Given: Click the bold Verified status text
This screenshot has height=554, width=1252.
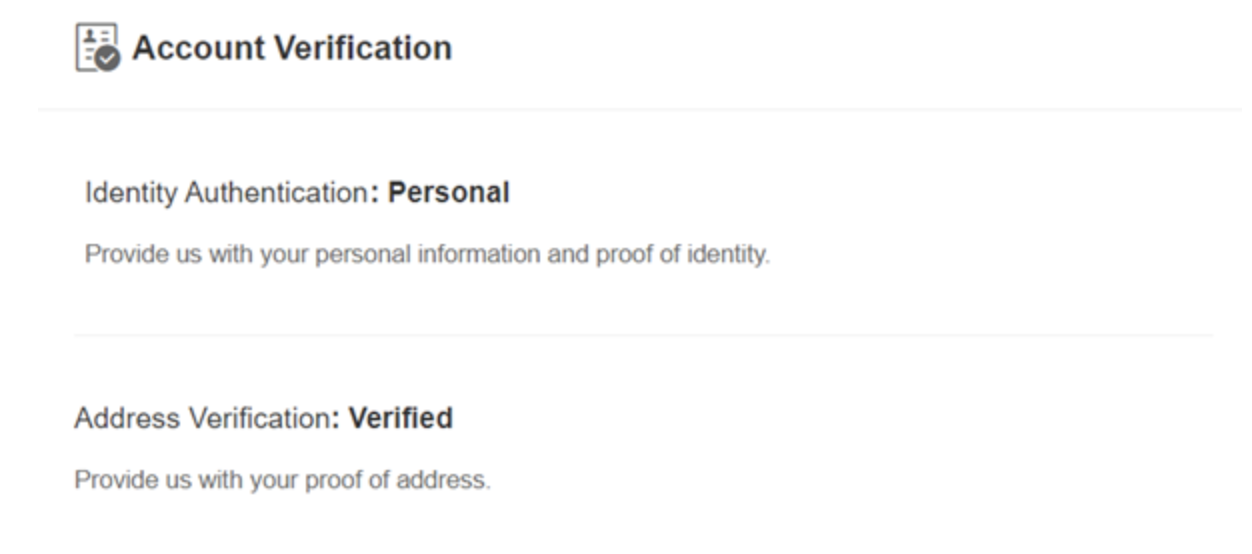Looking at the screenshot, I should tap(400, 418).
